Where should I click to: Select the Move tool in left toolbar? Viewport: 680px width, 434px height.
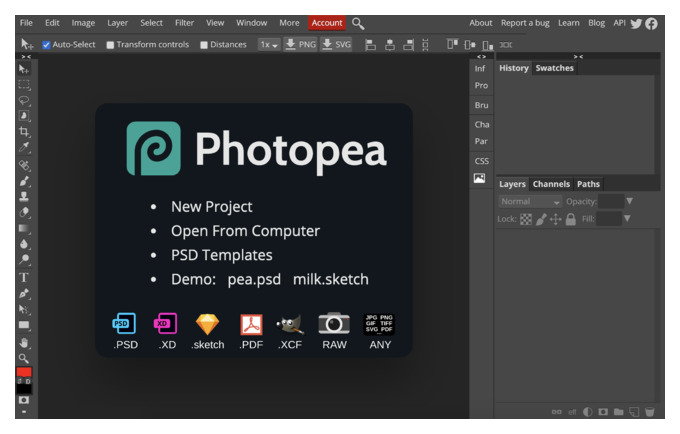[x=24, y=69]
